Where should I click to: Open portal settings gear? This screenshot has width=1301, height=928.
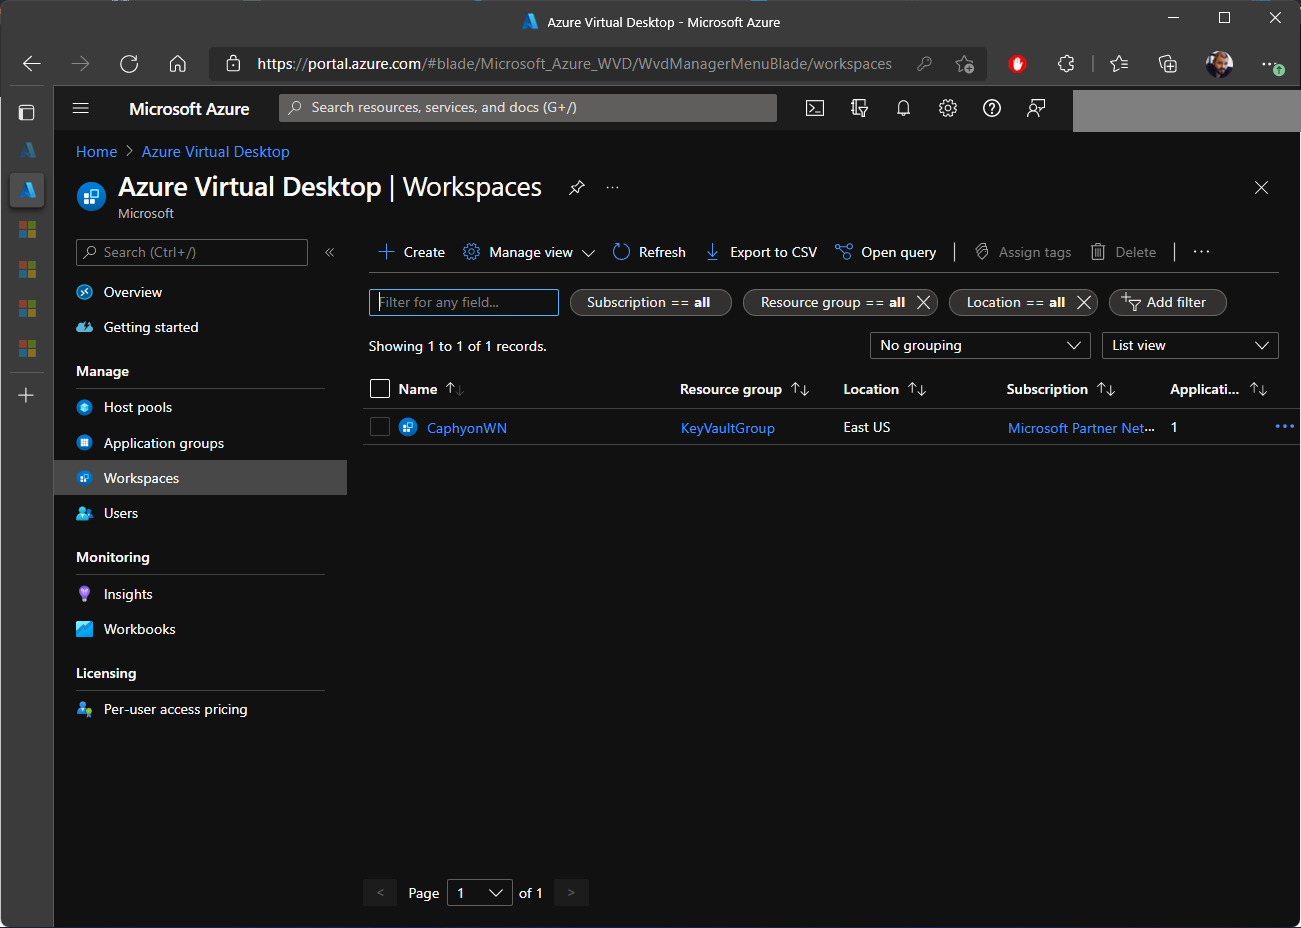(x=948, y=108)
